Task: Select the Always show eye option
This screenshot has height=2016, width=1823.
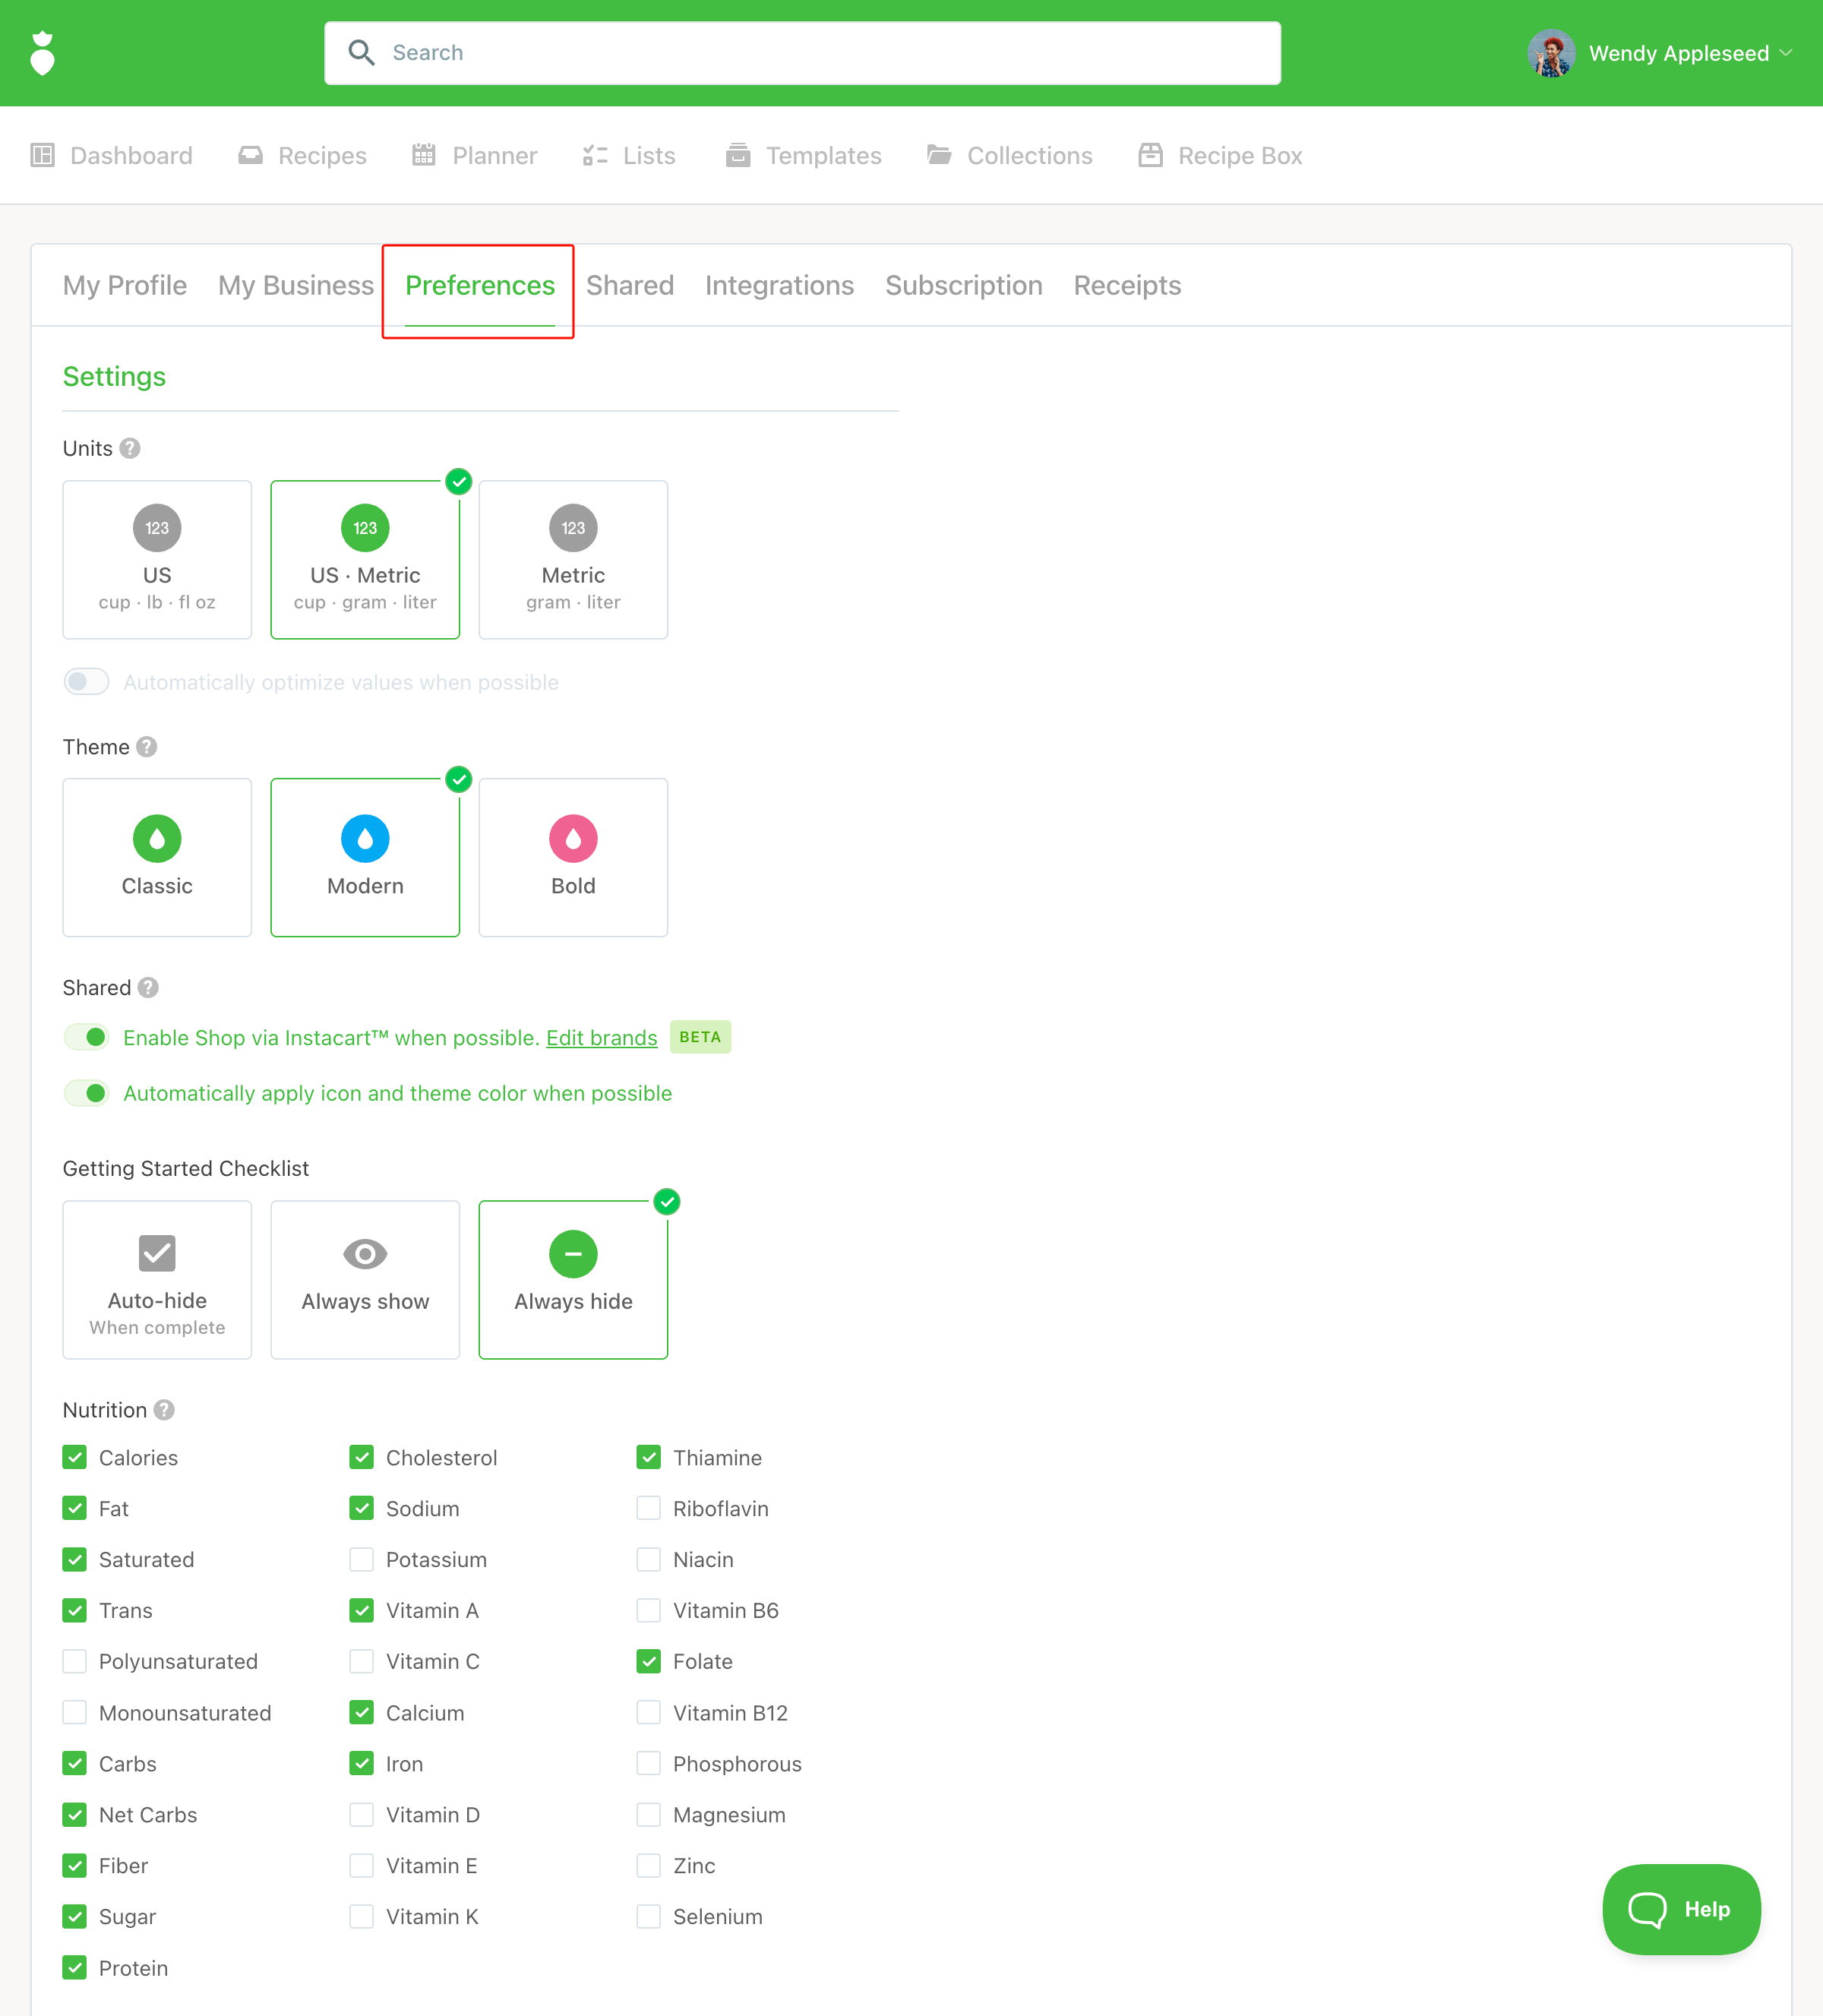Action: click(365, 1279)
